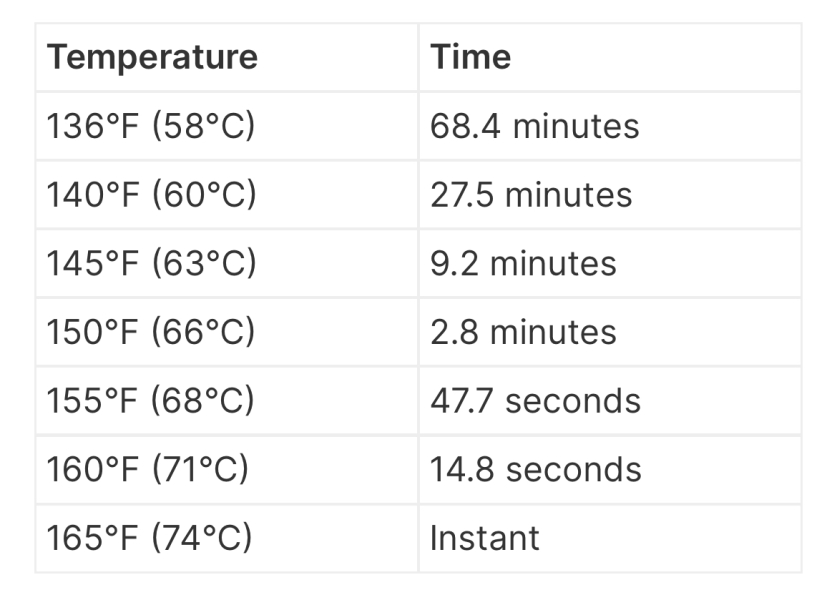Click the 2.8 minutes time cell
Image resolution: width=837 pixels, height=600 pixels.
click(523, 332)
